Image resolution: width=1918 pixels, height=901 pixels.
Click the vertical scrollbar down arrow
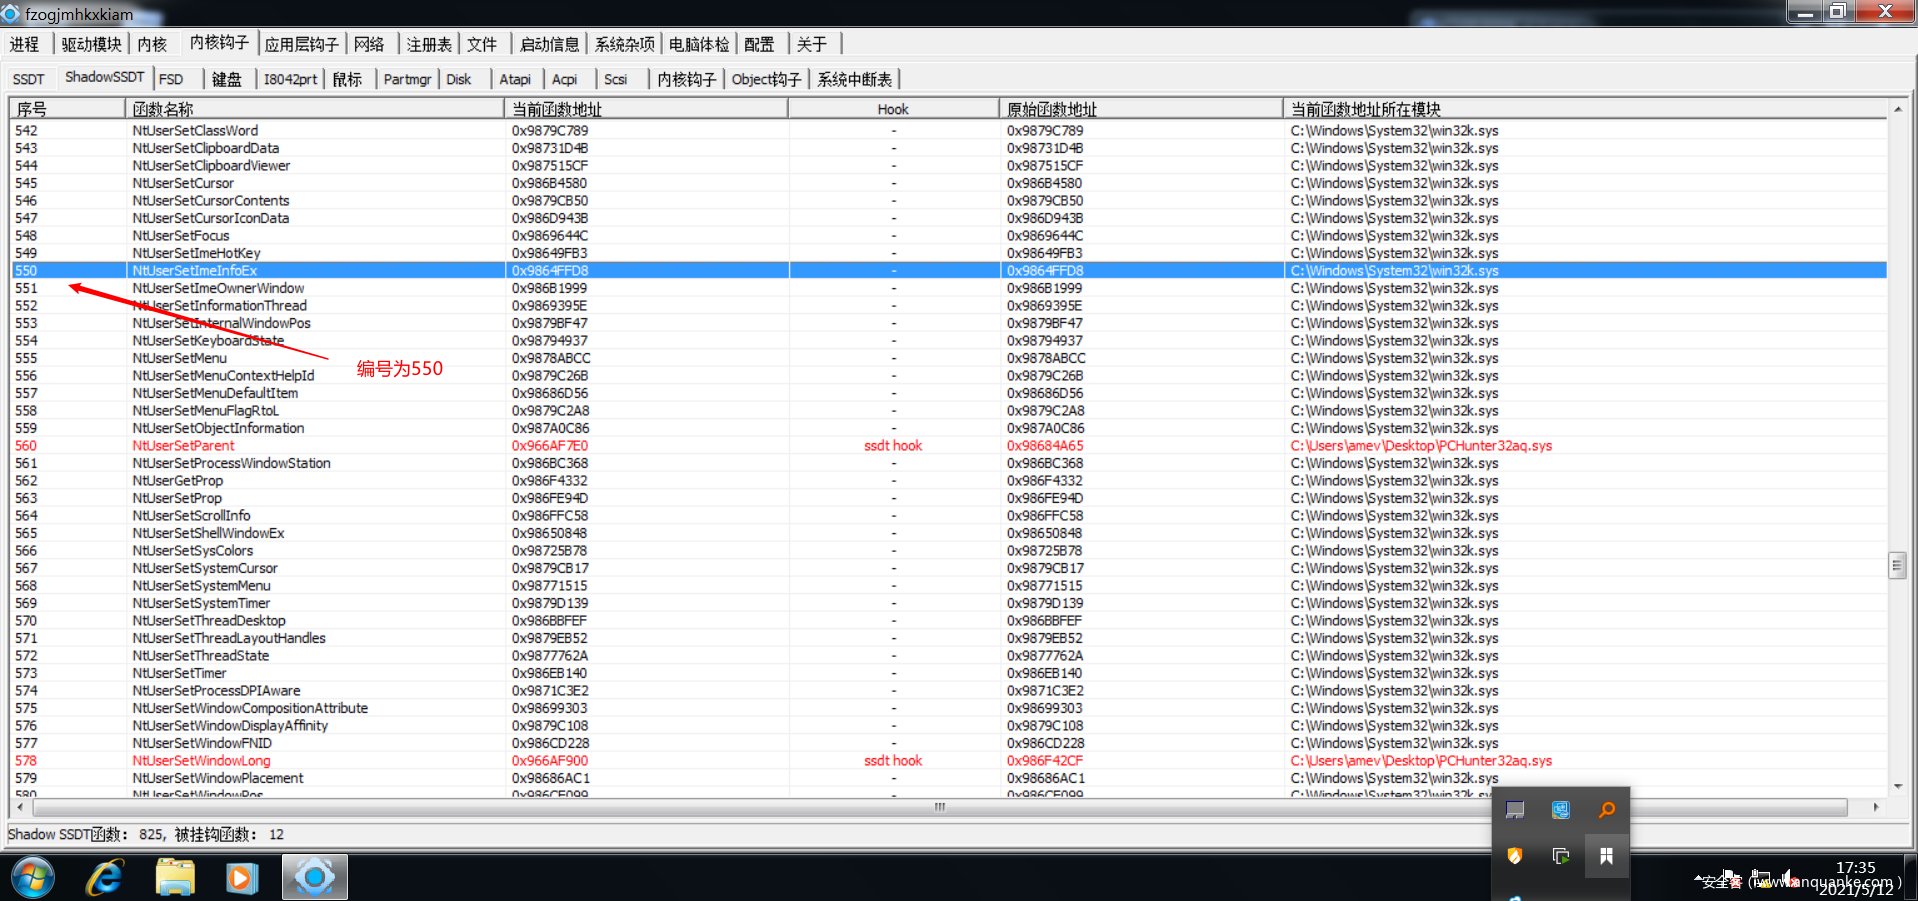click(1897, 787)
